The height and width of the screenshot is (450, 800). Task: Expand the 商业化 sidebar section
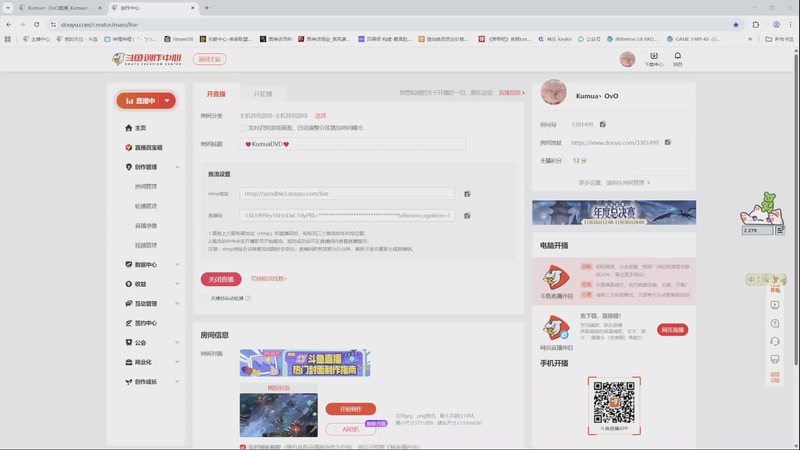coord(177,362)
